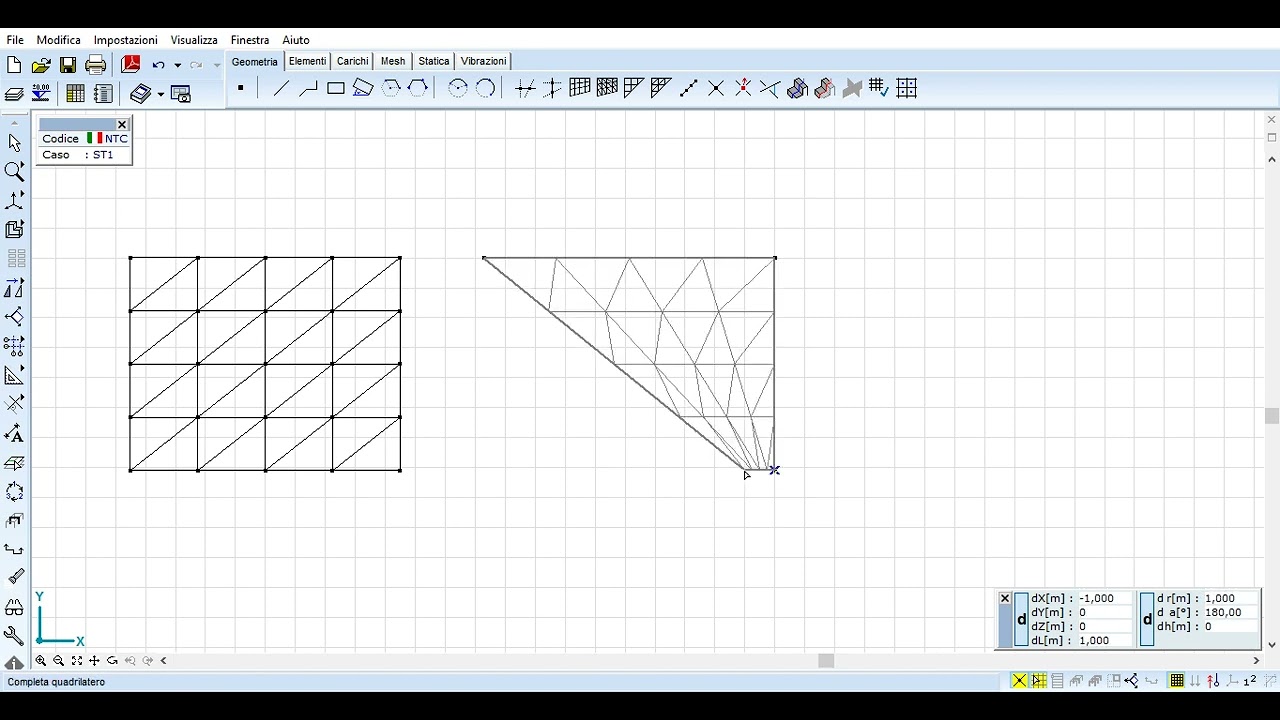Click the zoom extents icon in bottom bar
The height and width of the screenshot is (720, 1280).
click(77, 661)
